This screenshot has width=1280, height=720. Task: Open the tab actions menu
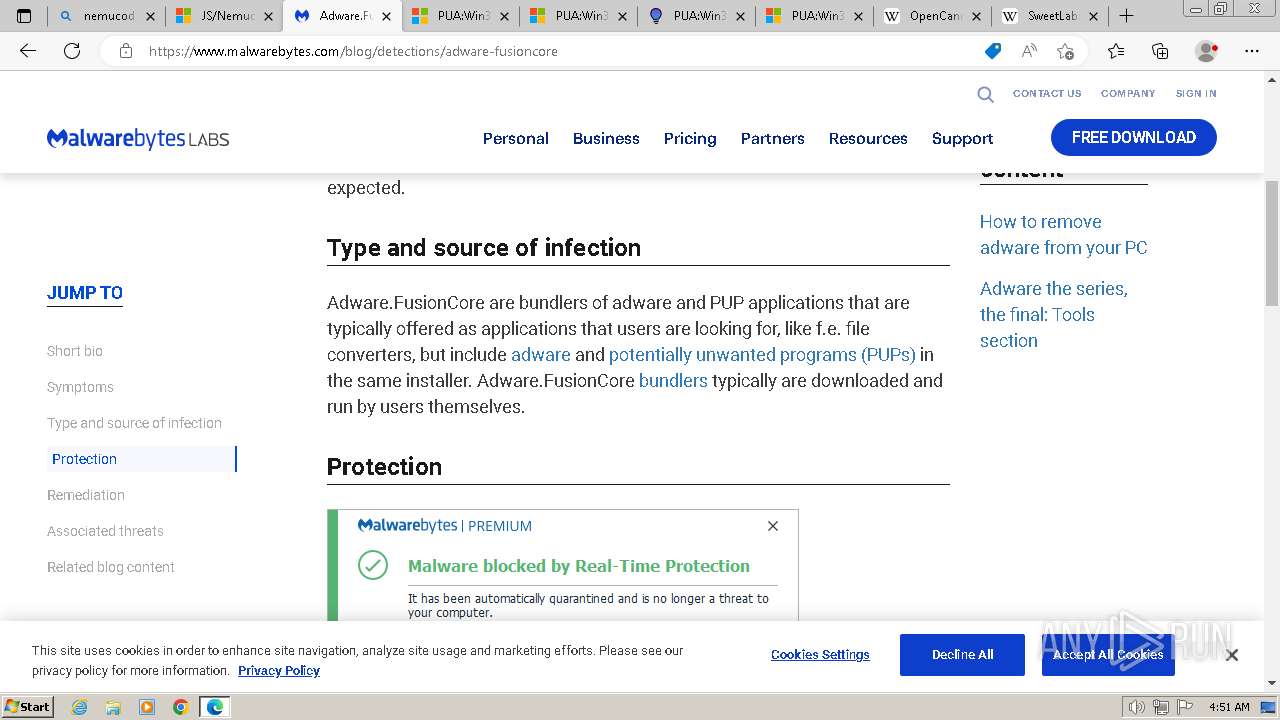pos(24,16)
